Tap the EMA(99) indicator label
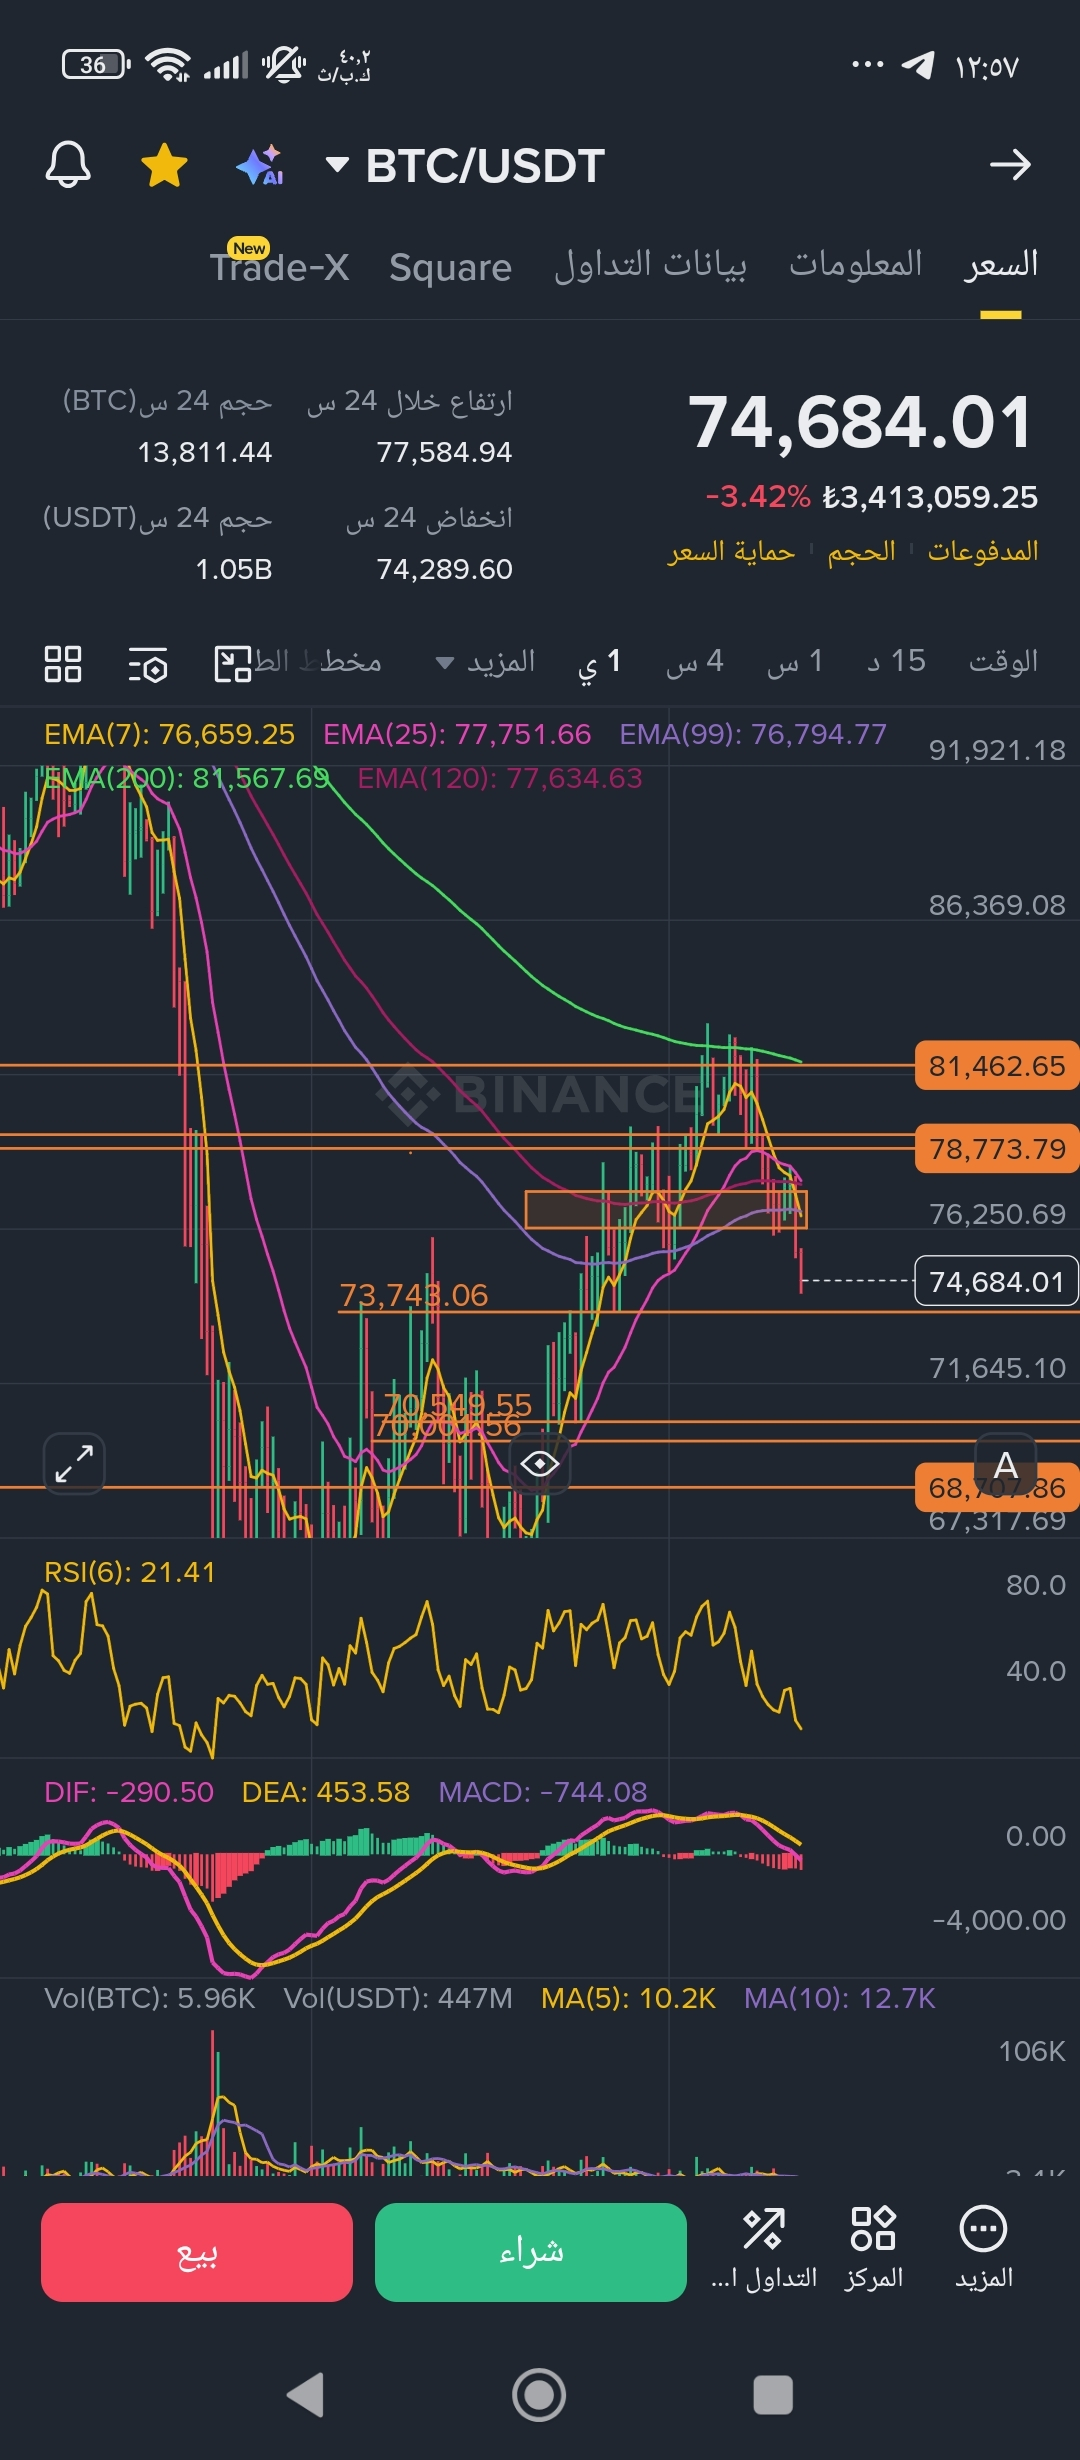The image size is (1080, 2460). click(753, 734)
